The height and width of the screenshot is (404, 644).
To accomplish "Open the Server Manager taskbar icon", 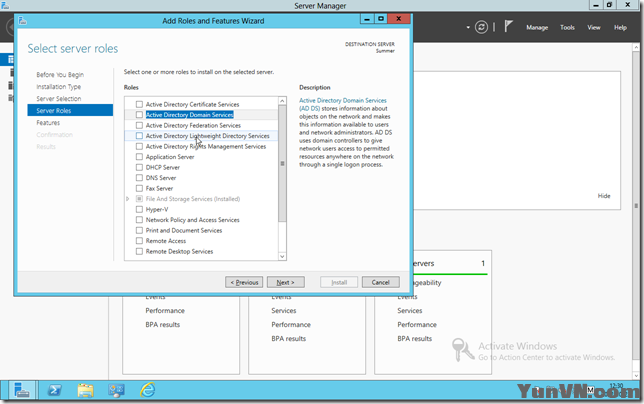I will (21, 390).
